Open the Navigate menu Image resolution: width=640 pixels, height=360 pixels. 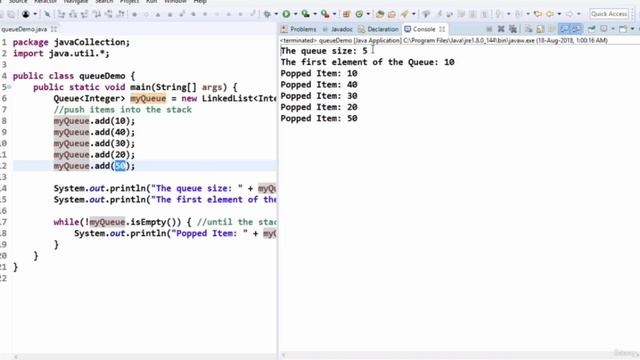tap(76, 2)
